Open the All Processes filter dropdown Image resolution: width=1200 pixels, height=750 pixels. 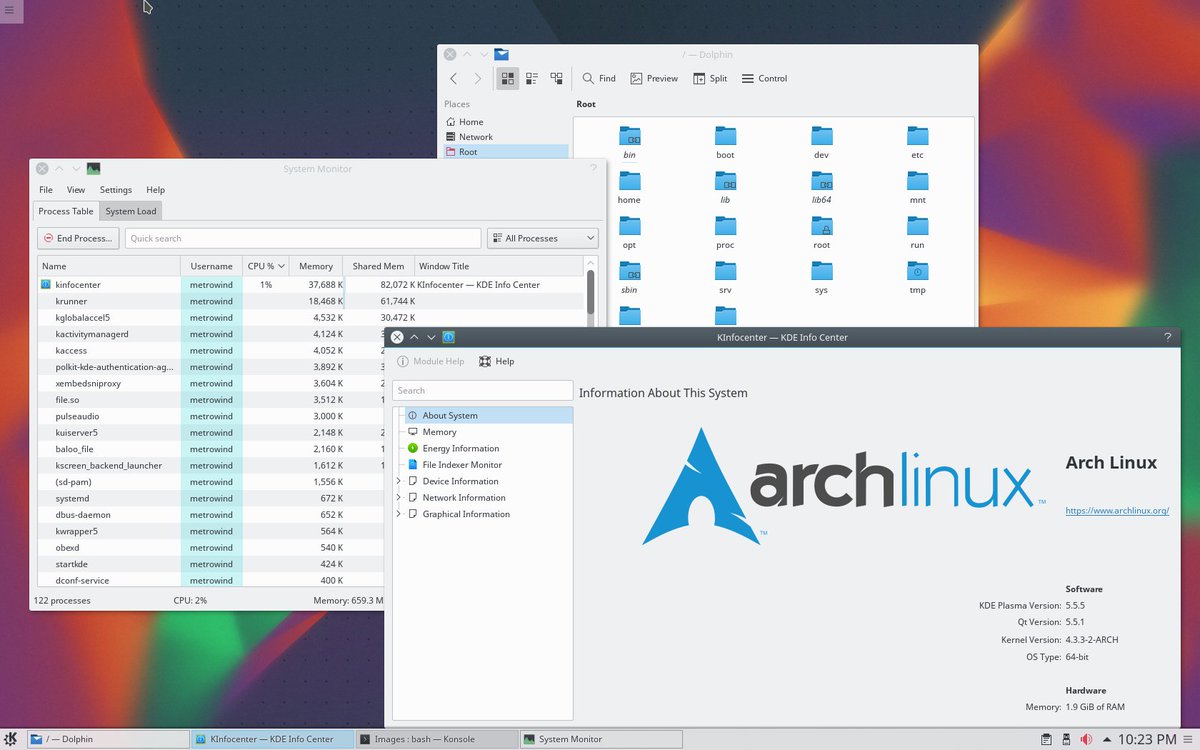(542, 238)
